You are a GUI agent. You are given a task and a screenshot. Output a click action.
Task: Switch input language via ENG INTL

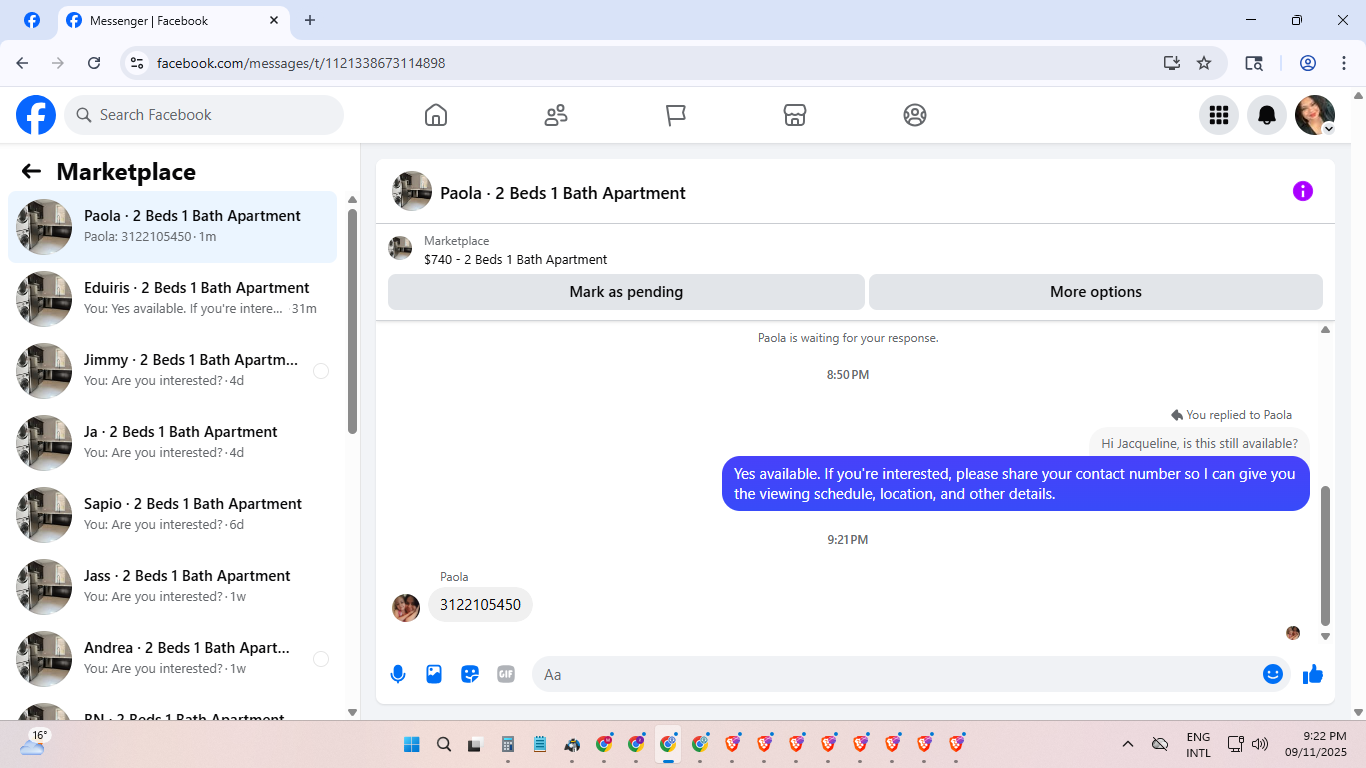(x=1198, y=744)
